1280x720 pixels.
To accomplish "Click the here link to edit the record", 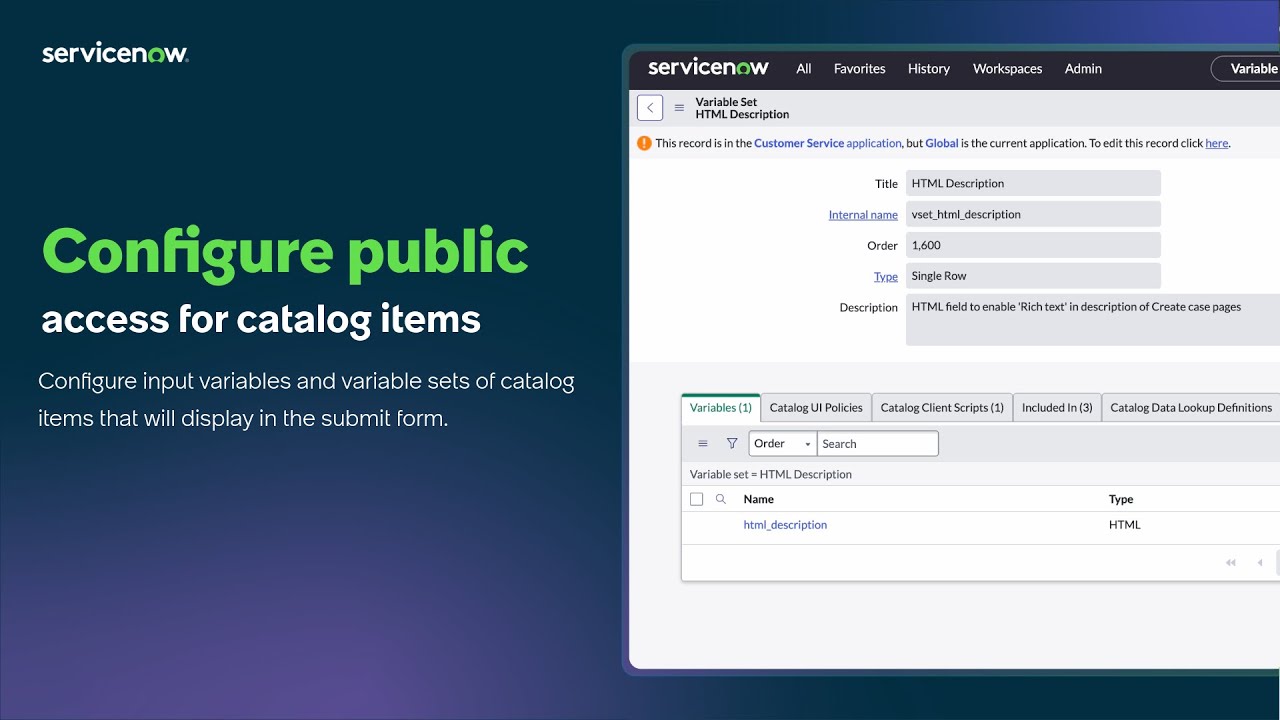I will (1216, 143).
